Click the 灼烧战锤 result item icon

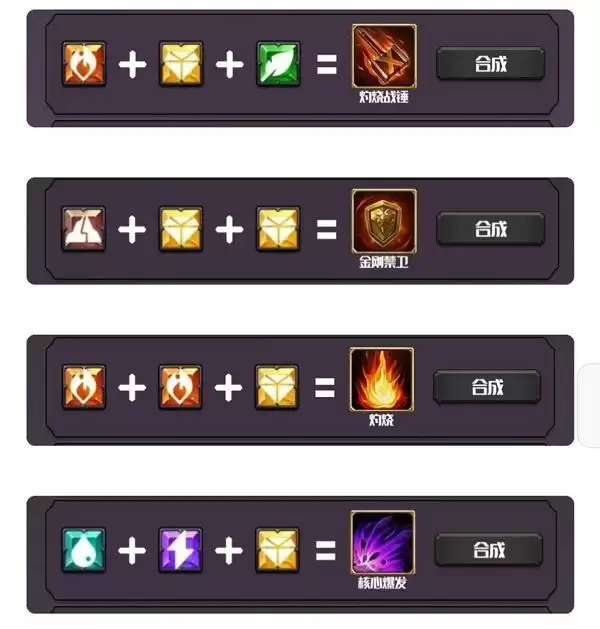coord(384,56)
